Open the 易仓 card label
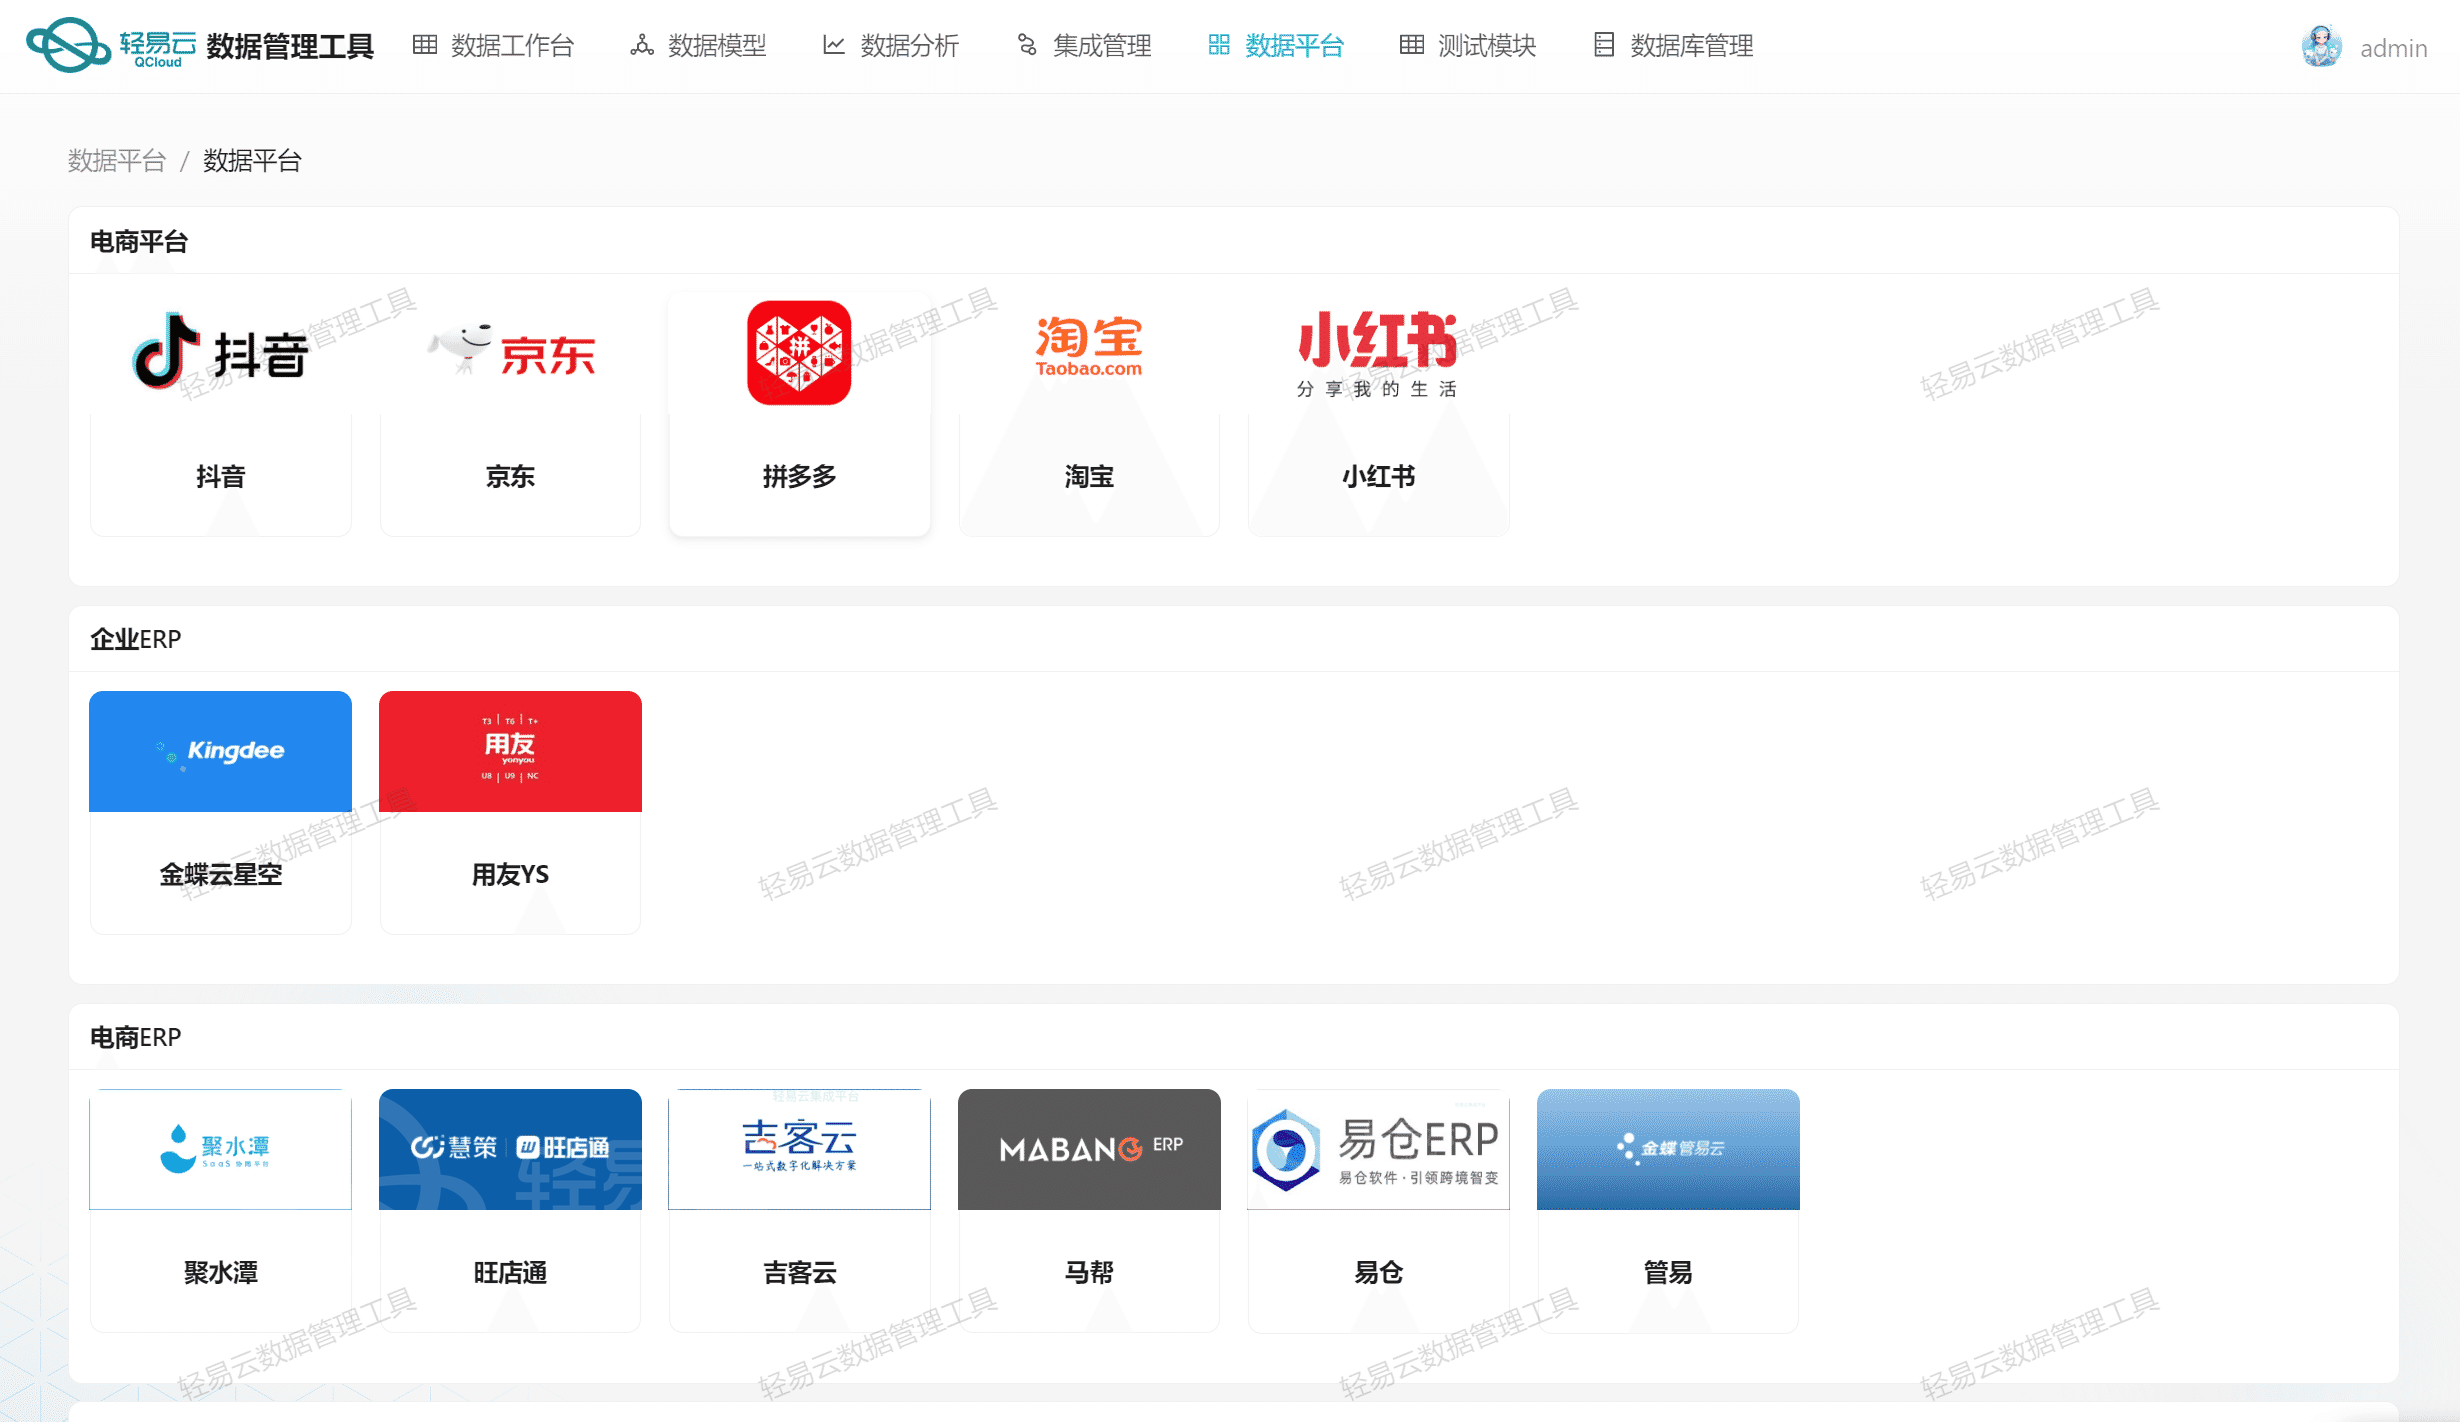 [1378, 1273]
